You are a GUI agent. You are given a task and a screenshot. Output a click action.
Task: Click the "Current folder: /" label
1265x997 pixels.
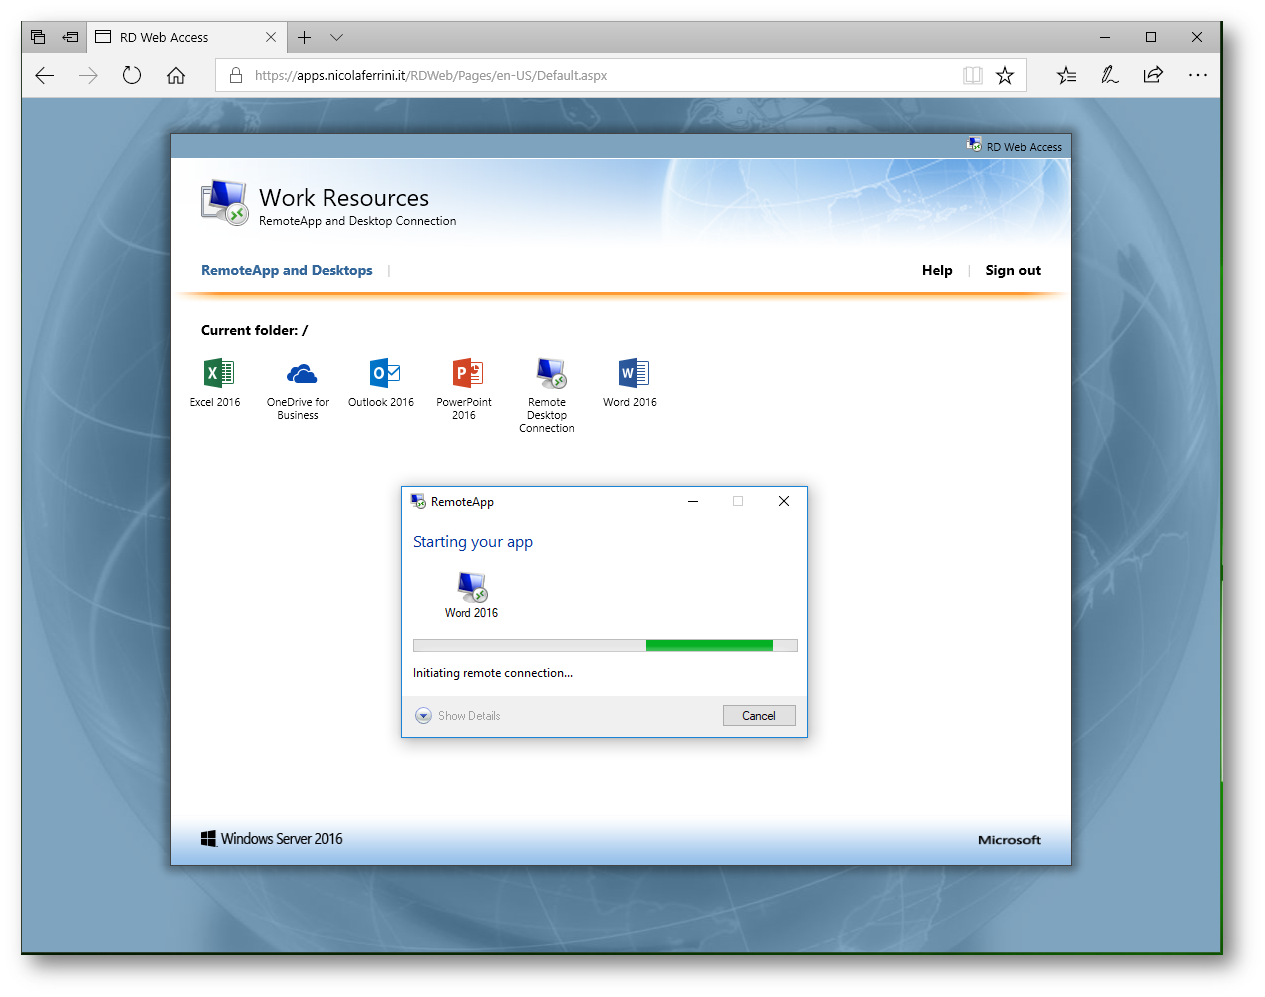(254, 330)
